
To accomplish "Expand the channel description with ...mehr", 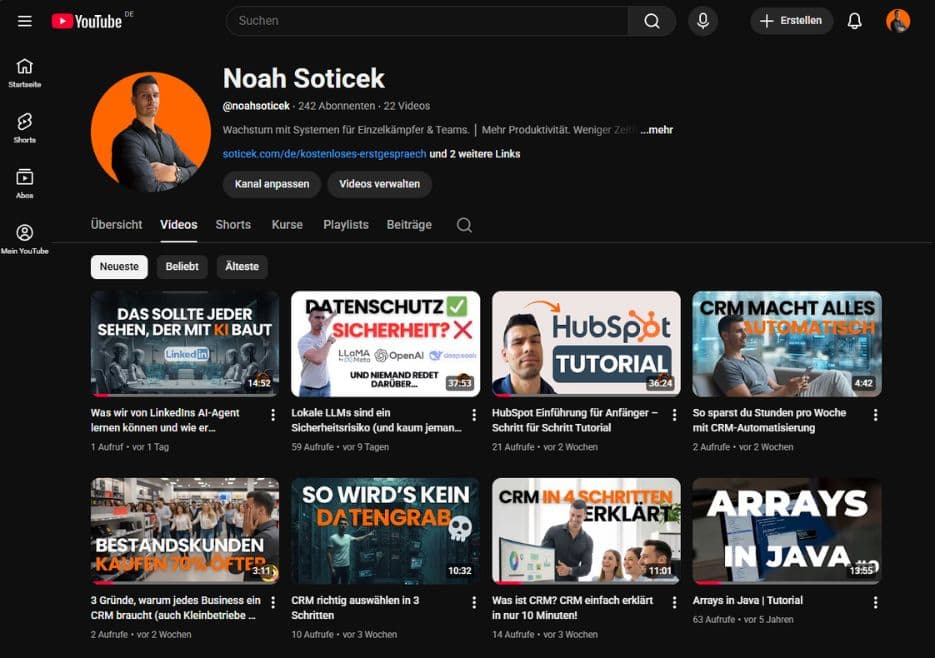I will tap(657, 130).
